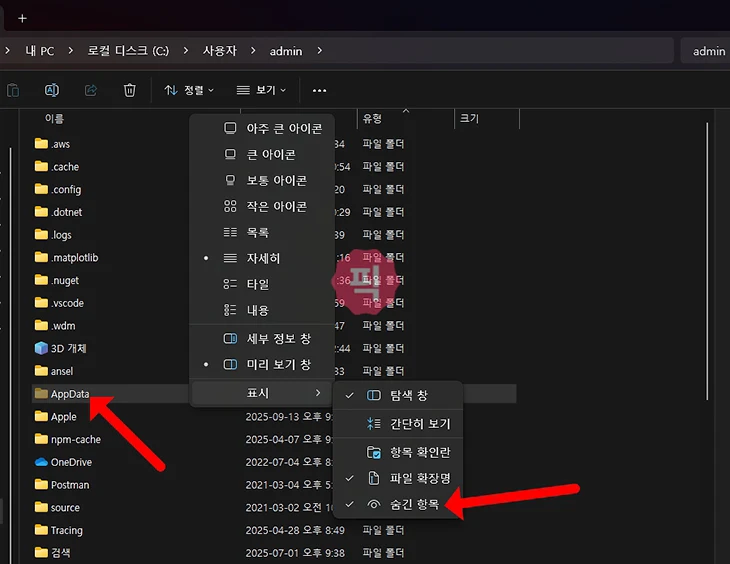
Task: Click date 2025-07-01 오후 9:38
Action: (295, 553)
